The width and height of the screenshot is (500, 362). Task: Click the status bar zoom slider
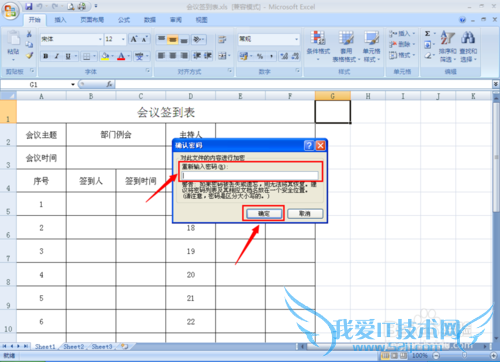point(465,356)
